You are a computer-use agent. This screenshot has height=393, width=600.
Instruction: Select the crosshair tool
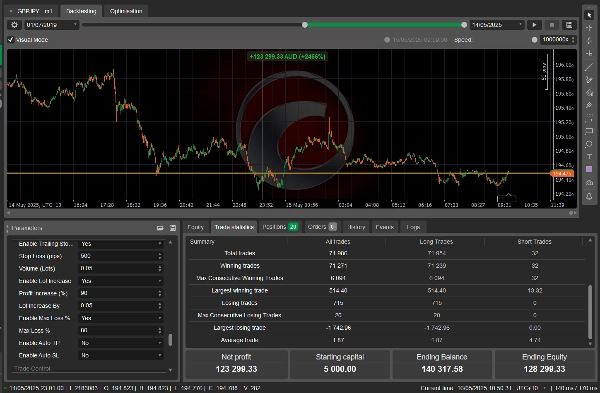tap(589, 28)
